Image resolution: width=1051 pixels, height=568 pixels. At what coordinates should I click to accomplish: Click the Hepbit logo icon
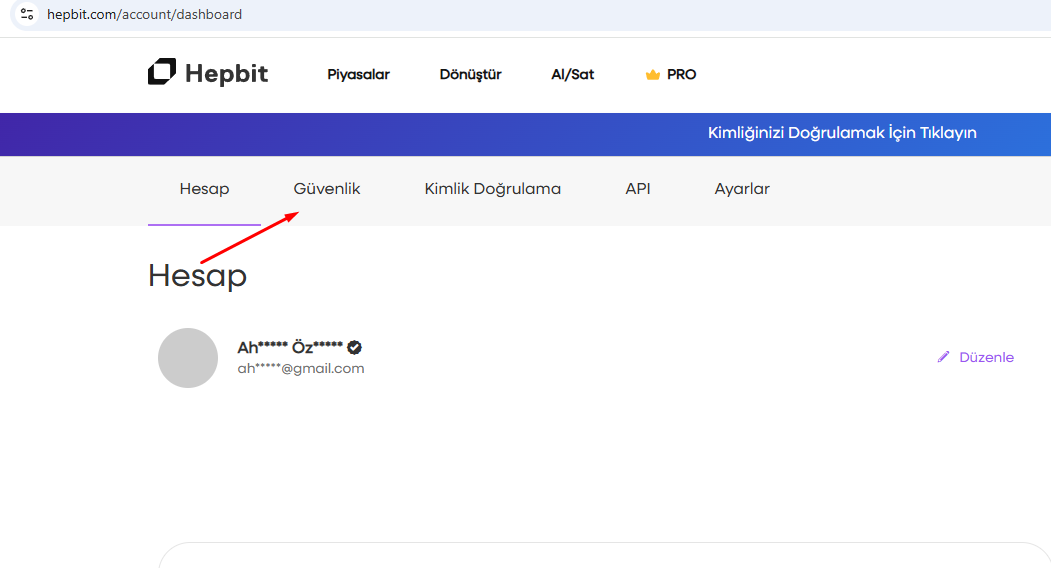(162, 73)
